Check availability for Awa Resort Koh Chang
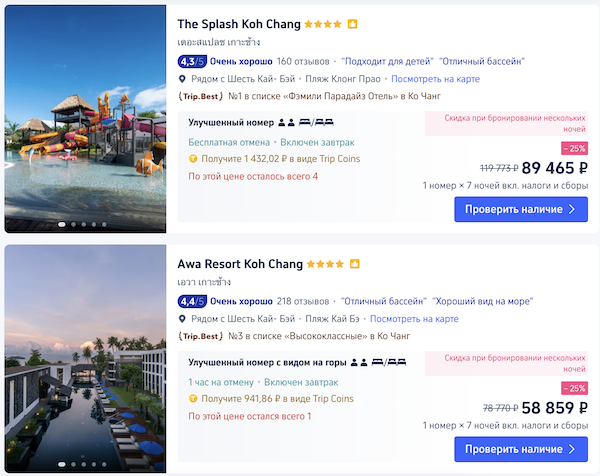Viewport: 600px width, 476px height. (x=521, y=449)
